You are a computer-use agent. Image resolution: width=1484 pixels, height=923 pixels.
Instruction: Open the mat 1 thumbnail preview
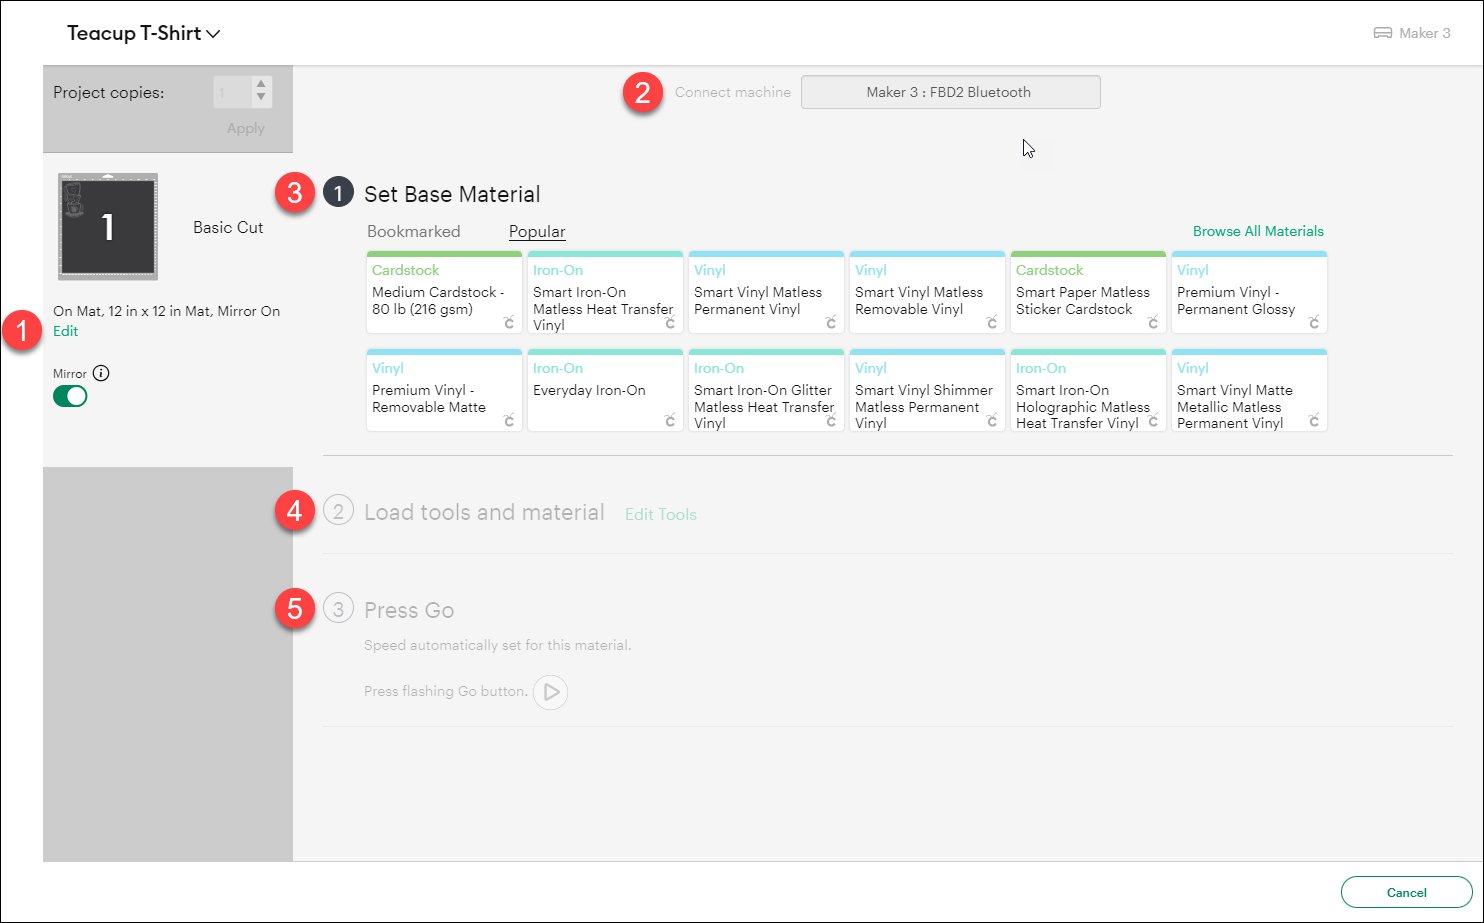click(x=107, y=226)
